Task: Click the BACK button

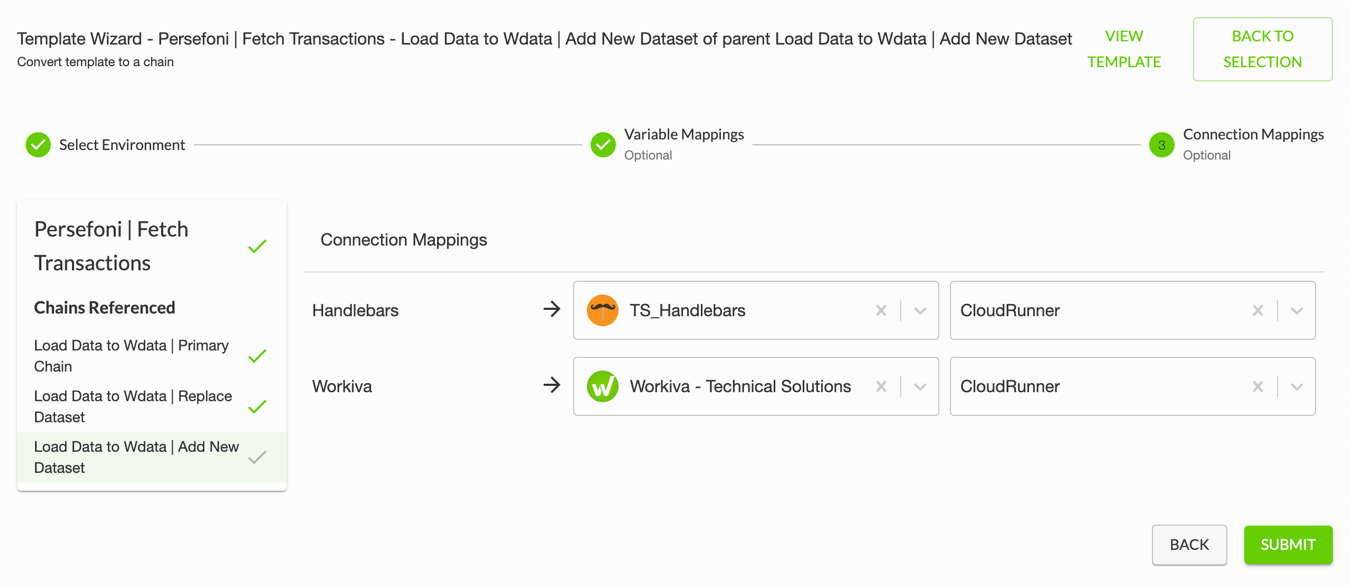Action: pyautogui.click(x=1189, y=545)
